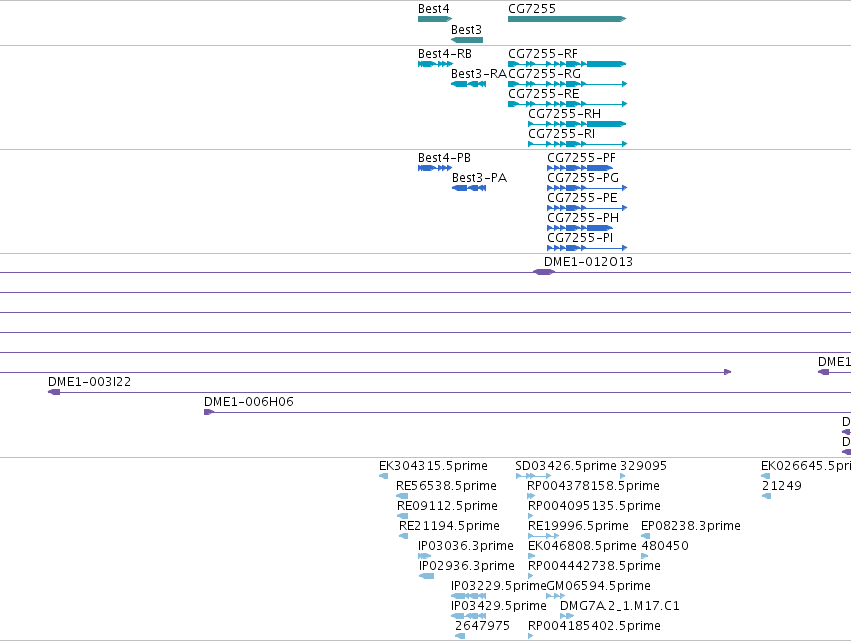Click EST RP004095135.5prime
851x641 pixels.
tap(531, 516)
